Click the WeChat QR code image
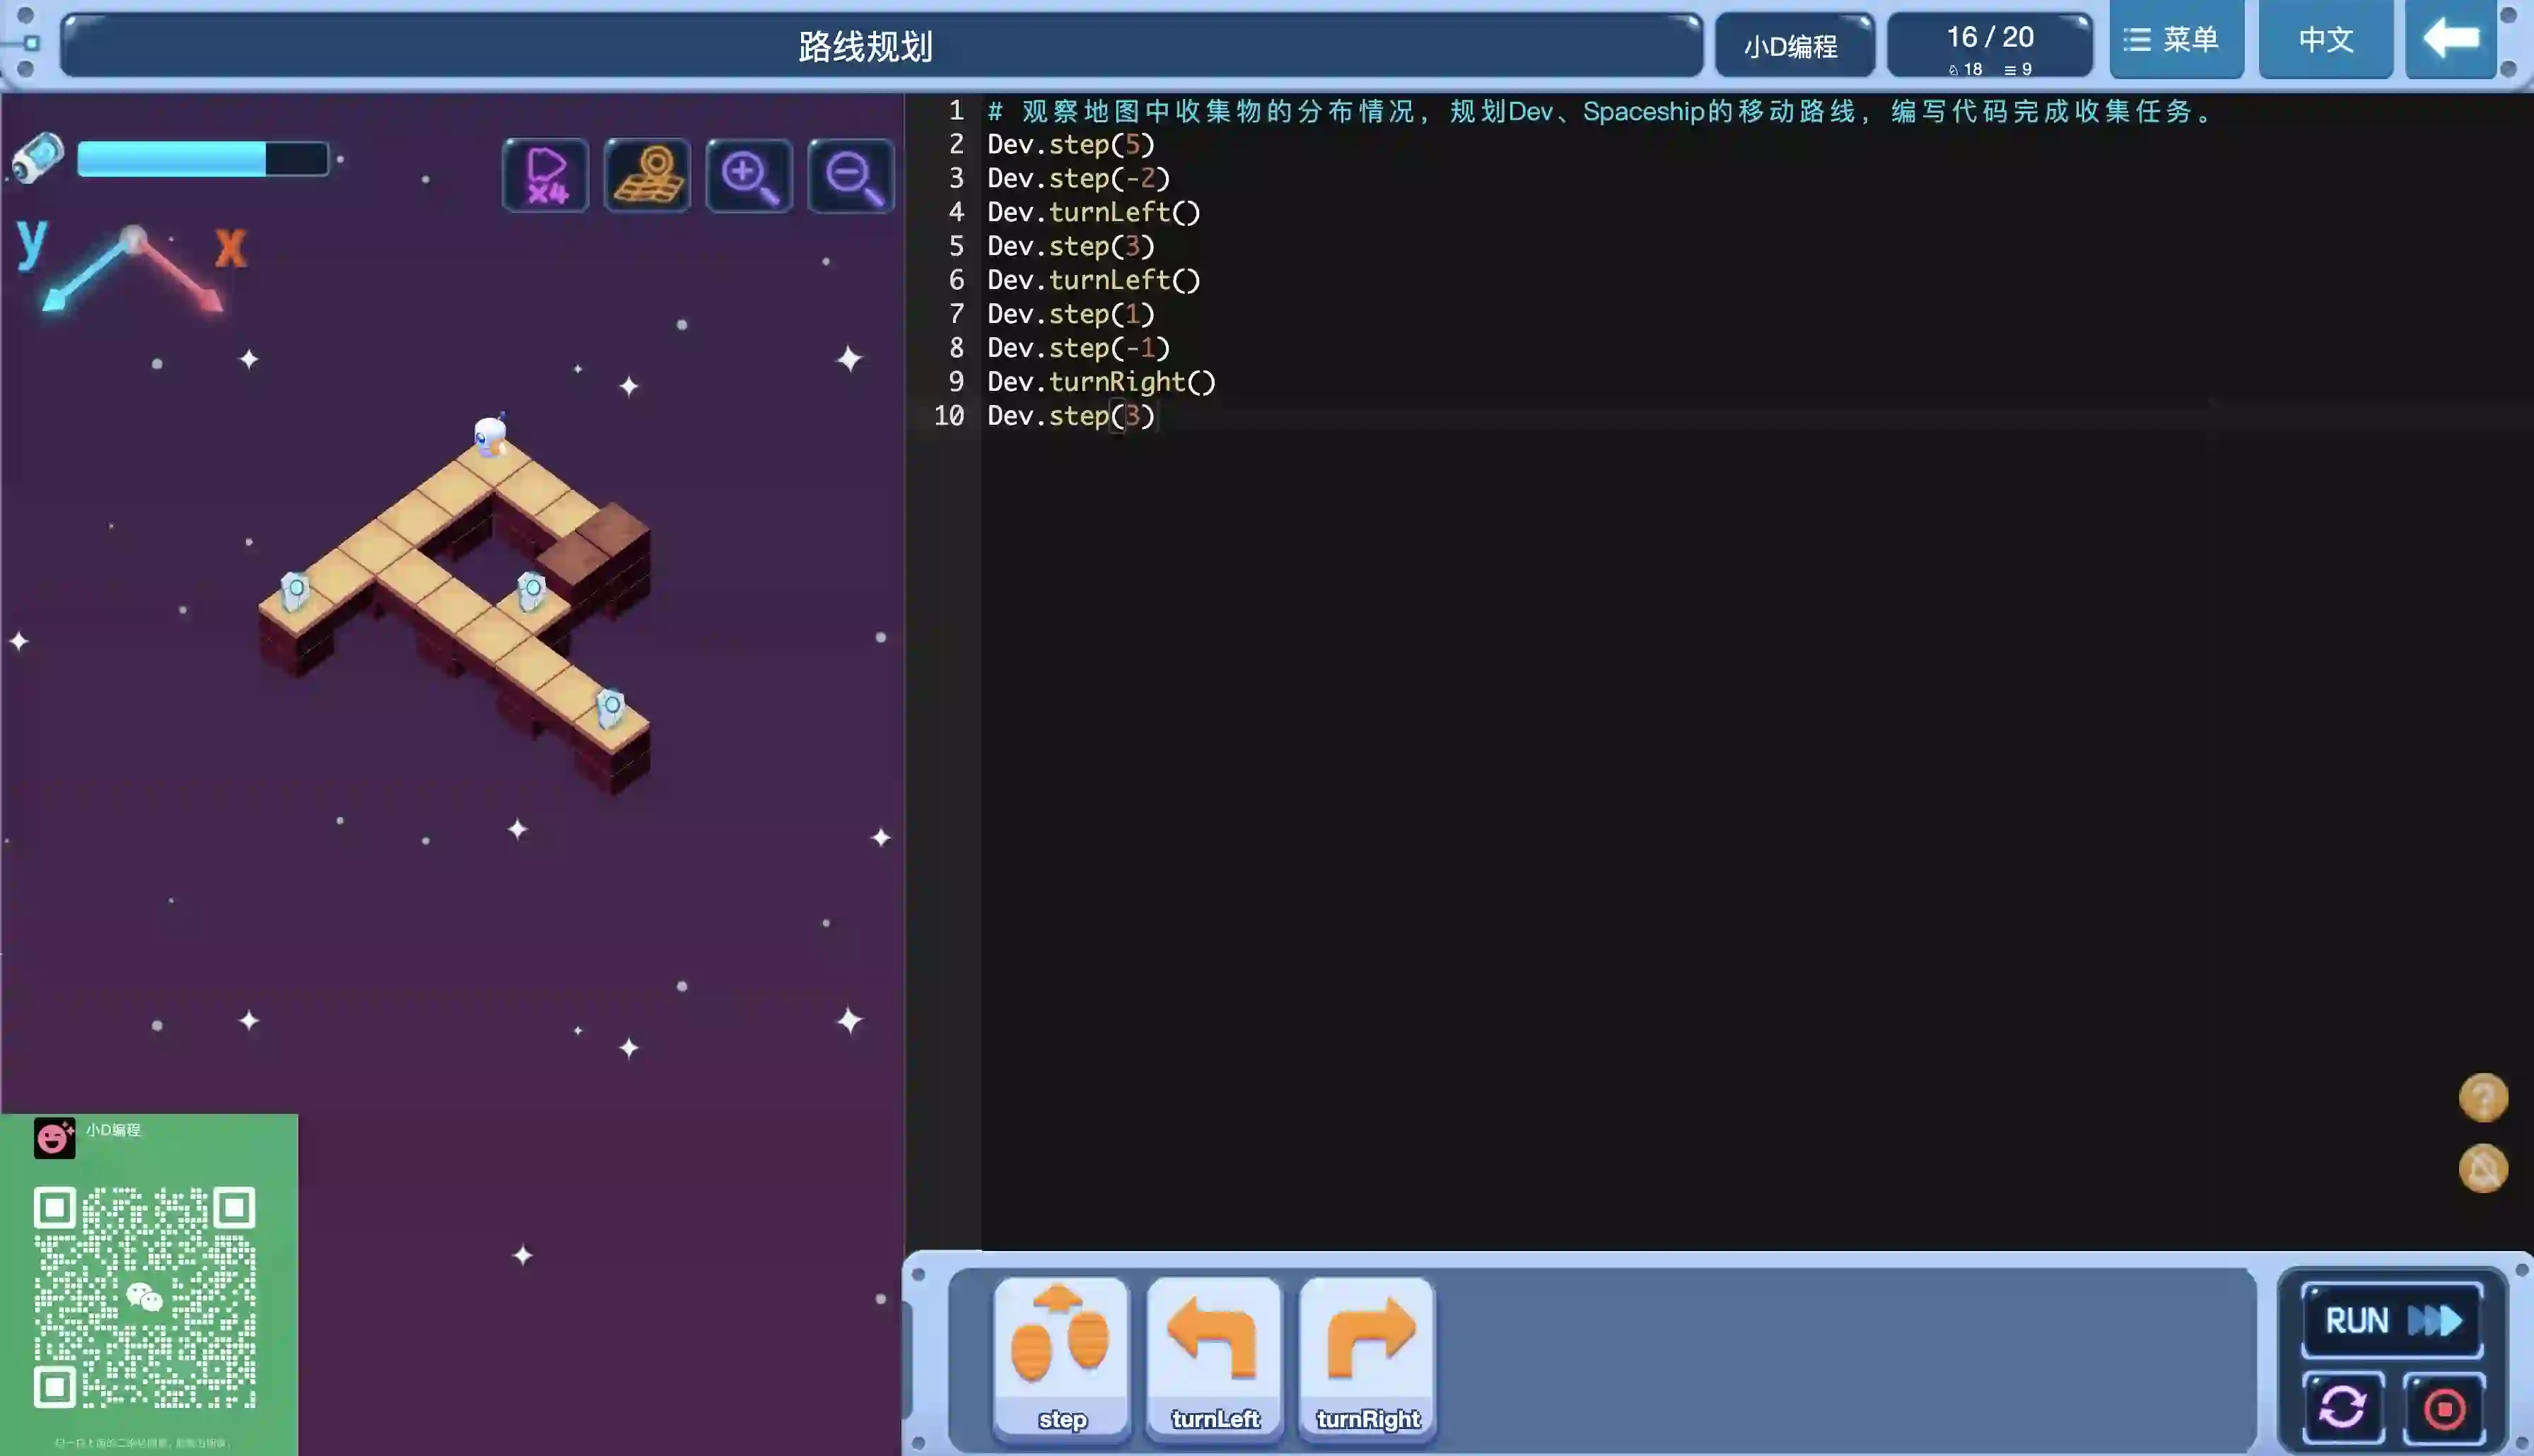2534x1456 pixels. click(145, 1297)
